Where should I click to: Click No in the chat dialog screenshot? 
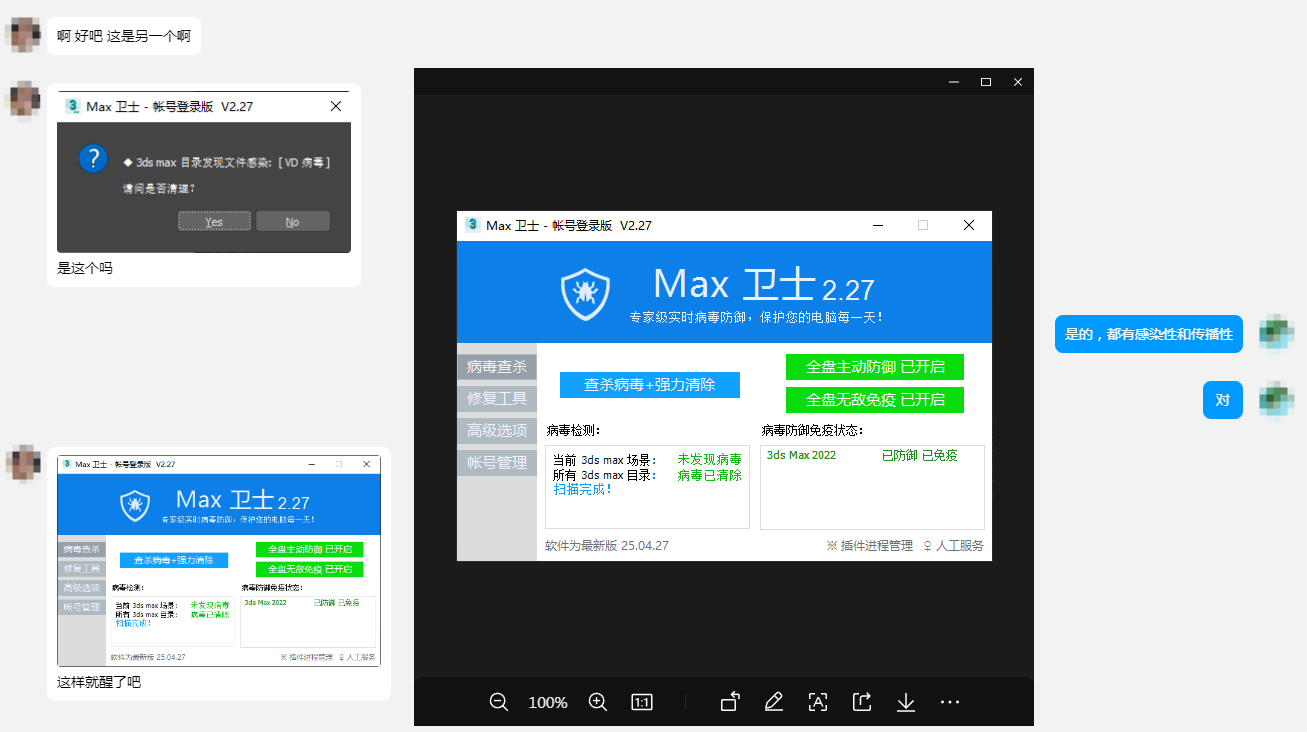tap(292, 222)
